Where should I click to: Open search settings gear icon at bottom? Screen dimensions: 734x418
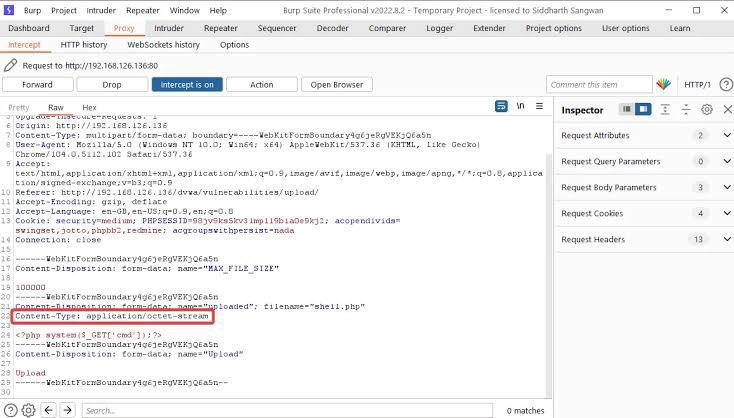pos(29,411)
